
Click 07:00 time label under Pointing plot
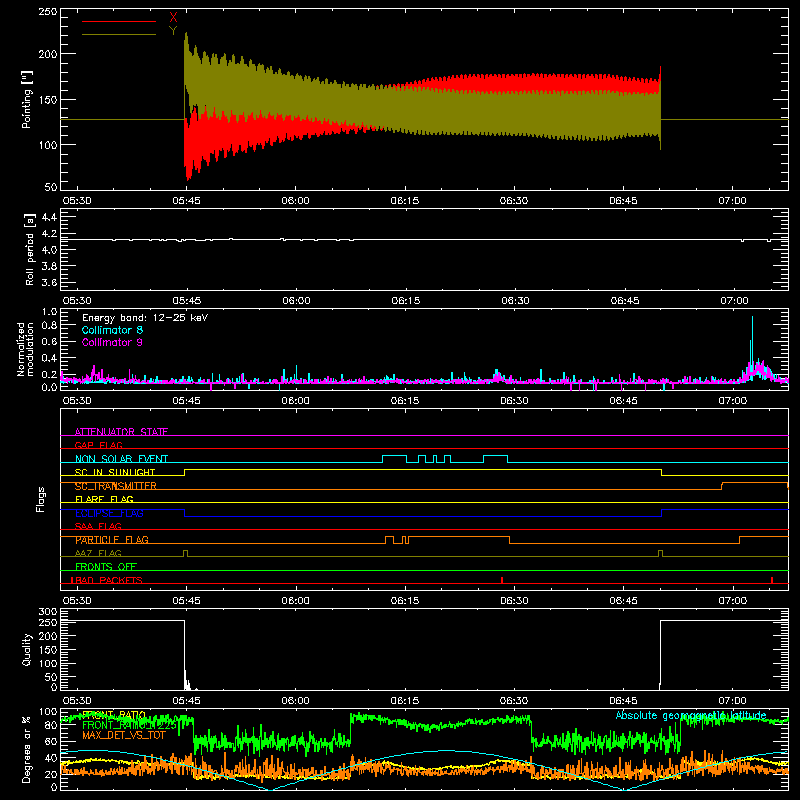point(732,201)
